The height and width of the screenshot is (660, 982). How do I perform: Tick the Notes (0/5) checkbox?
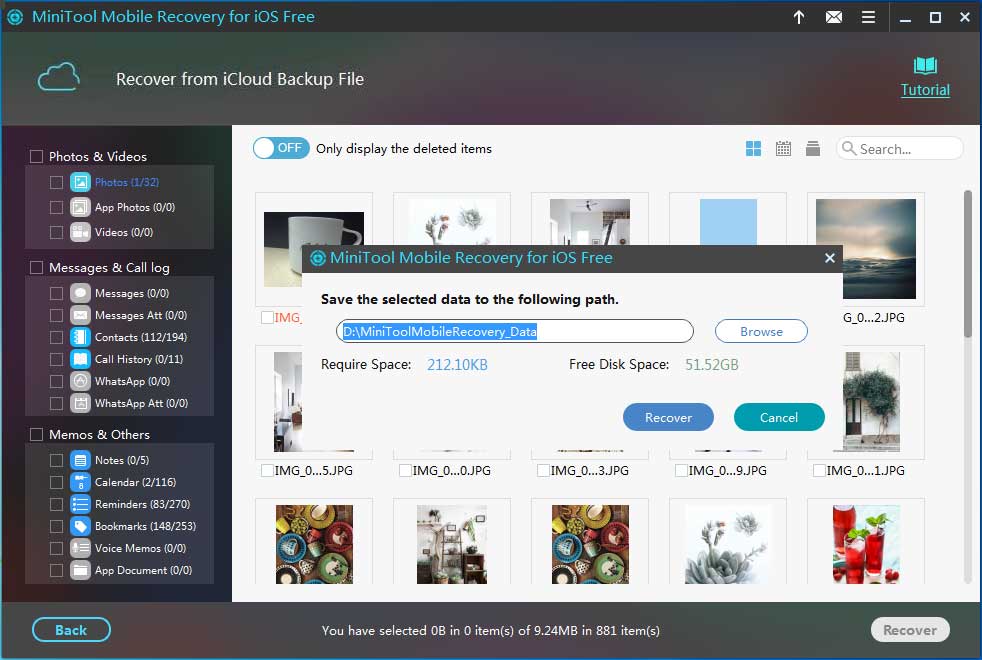56,460
